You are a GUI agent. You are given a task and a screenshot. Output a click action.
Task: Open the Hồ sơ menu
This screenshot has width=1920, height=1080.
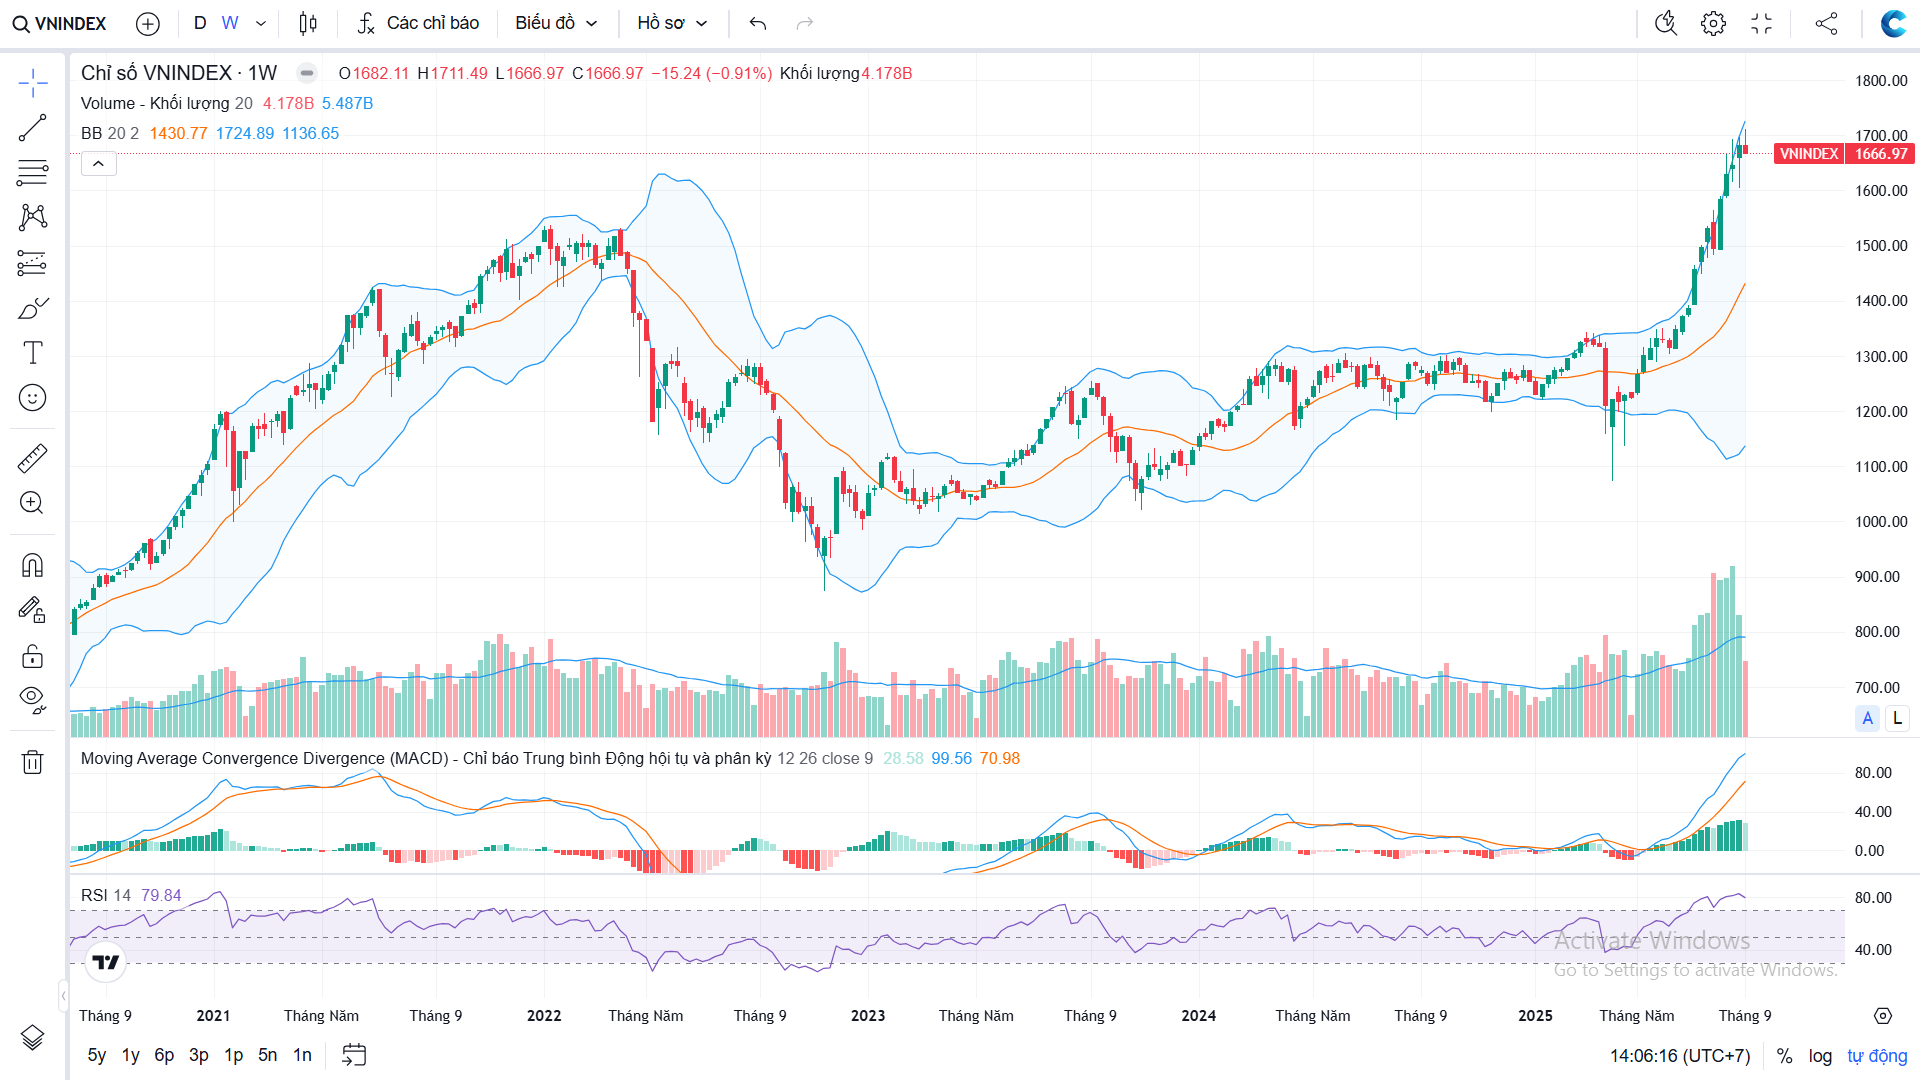(672, 23)
